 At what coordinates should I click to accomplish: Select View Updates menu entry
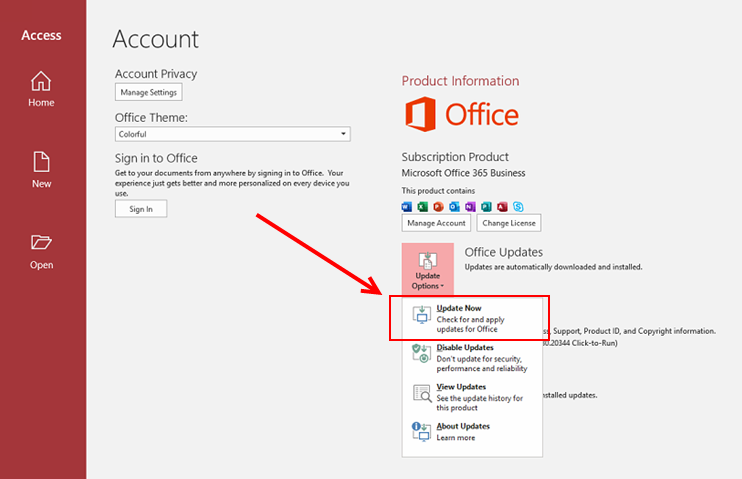point(472,397)
